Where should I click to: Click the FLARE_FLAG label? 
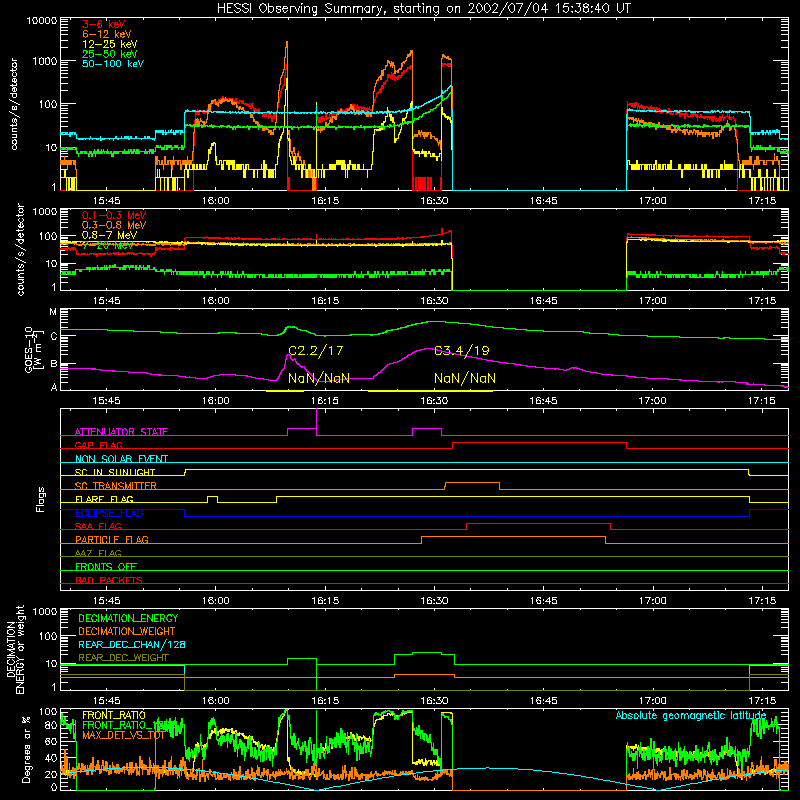(x=104, y=499)
